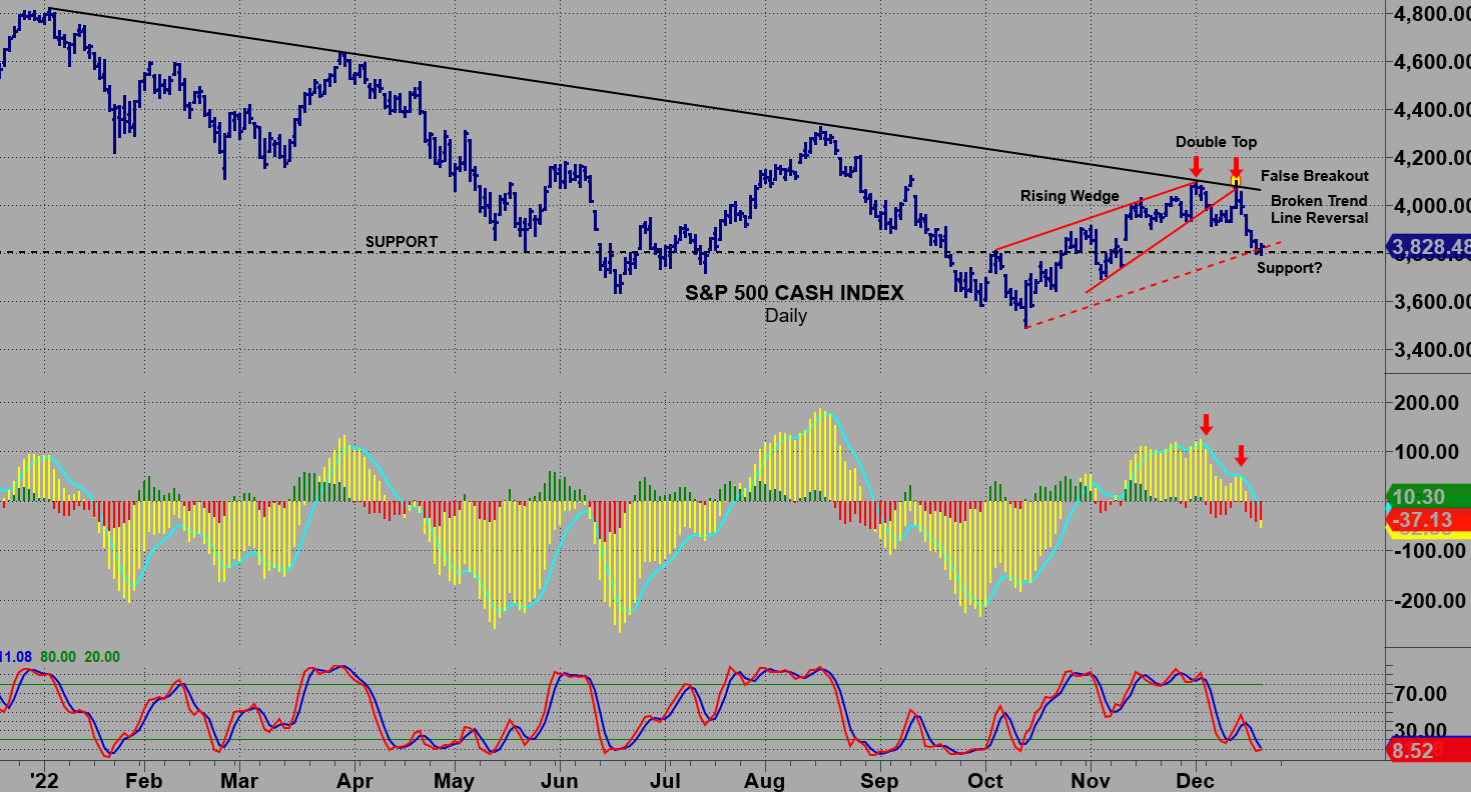Screen dimensions: 1471x792
Task: Click the lower red arrow above the MACD histogram
Action: tap(1241, 455)
